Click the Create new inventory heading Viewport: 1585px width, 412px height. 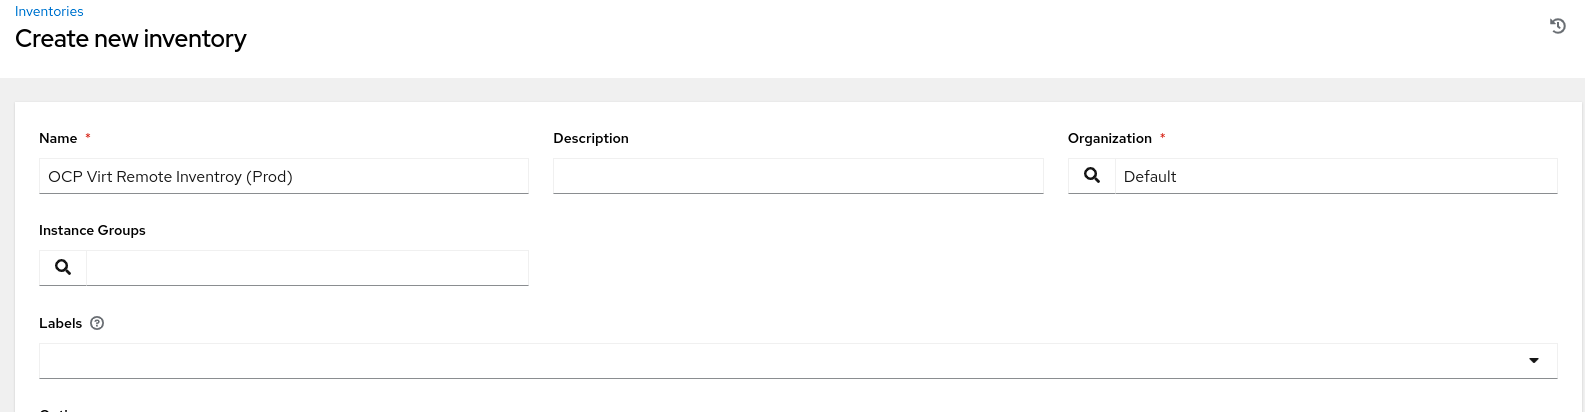tap(131, 39)
